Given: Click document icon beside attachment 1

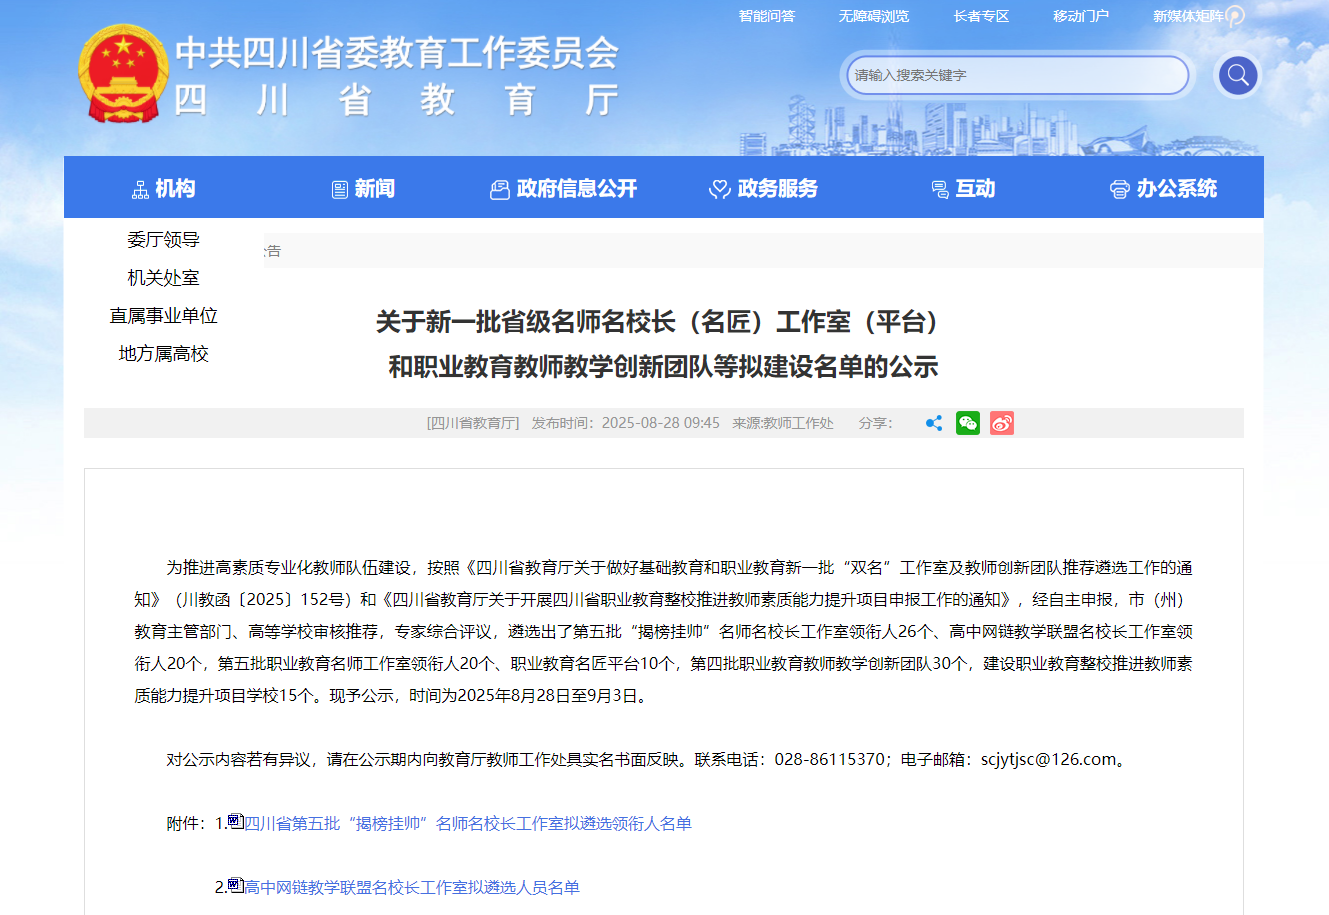Looking at the screenshot, I should tap(236, 821).
